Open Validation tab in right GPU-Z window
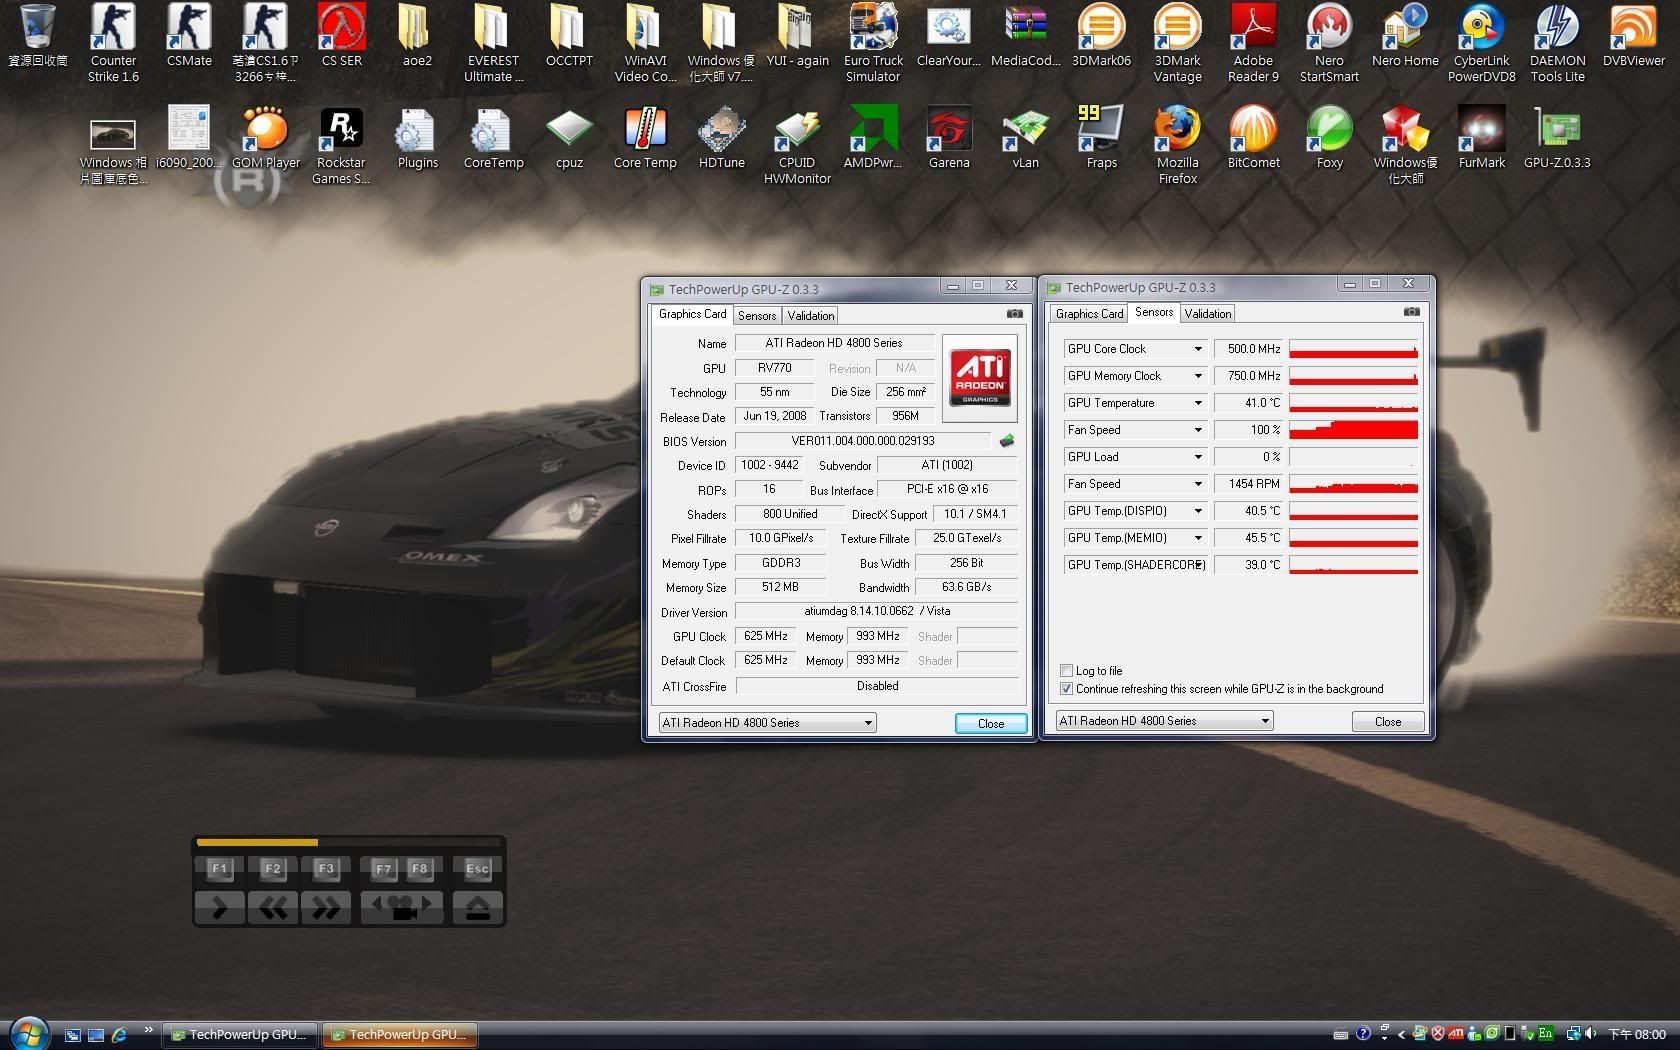This screenshot has width=1680, height=1050. pos(1208,314)
